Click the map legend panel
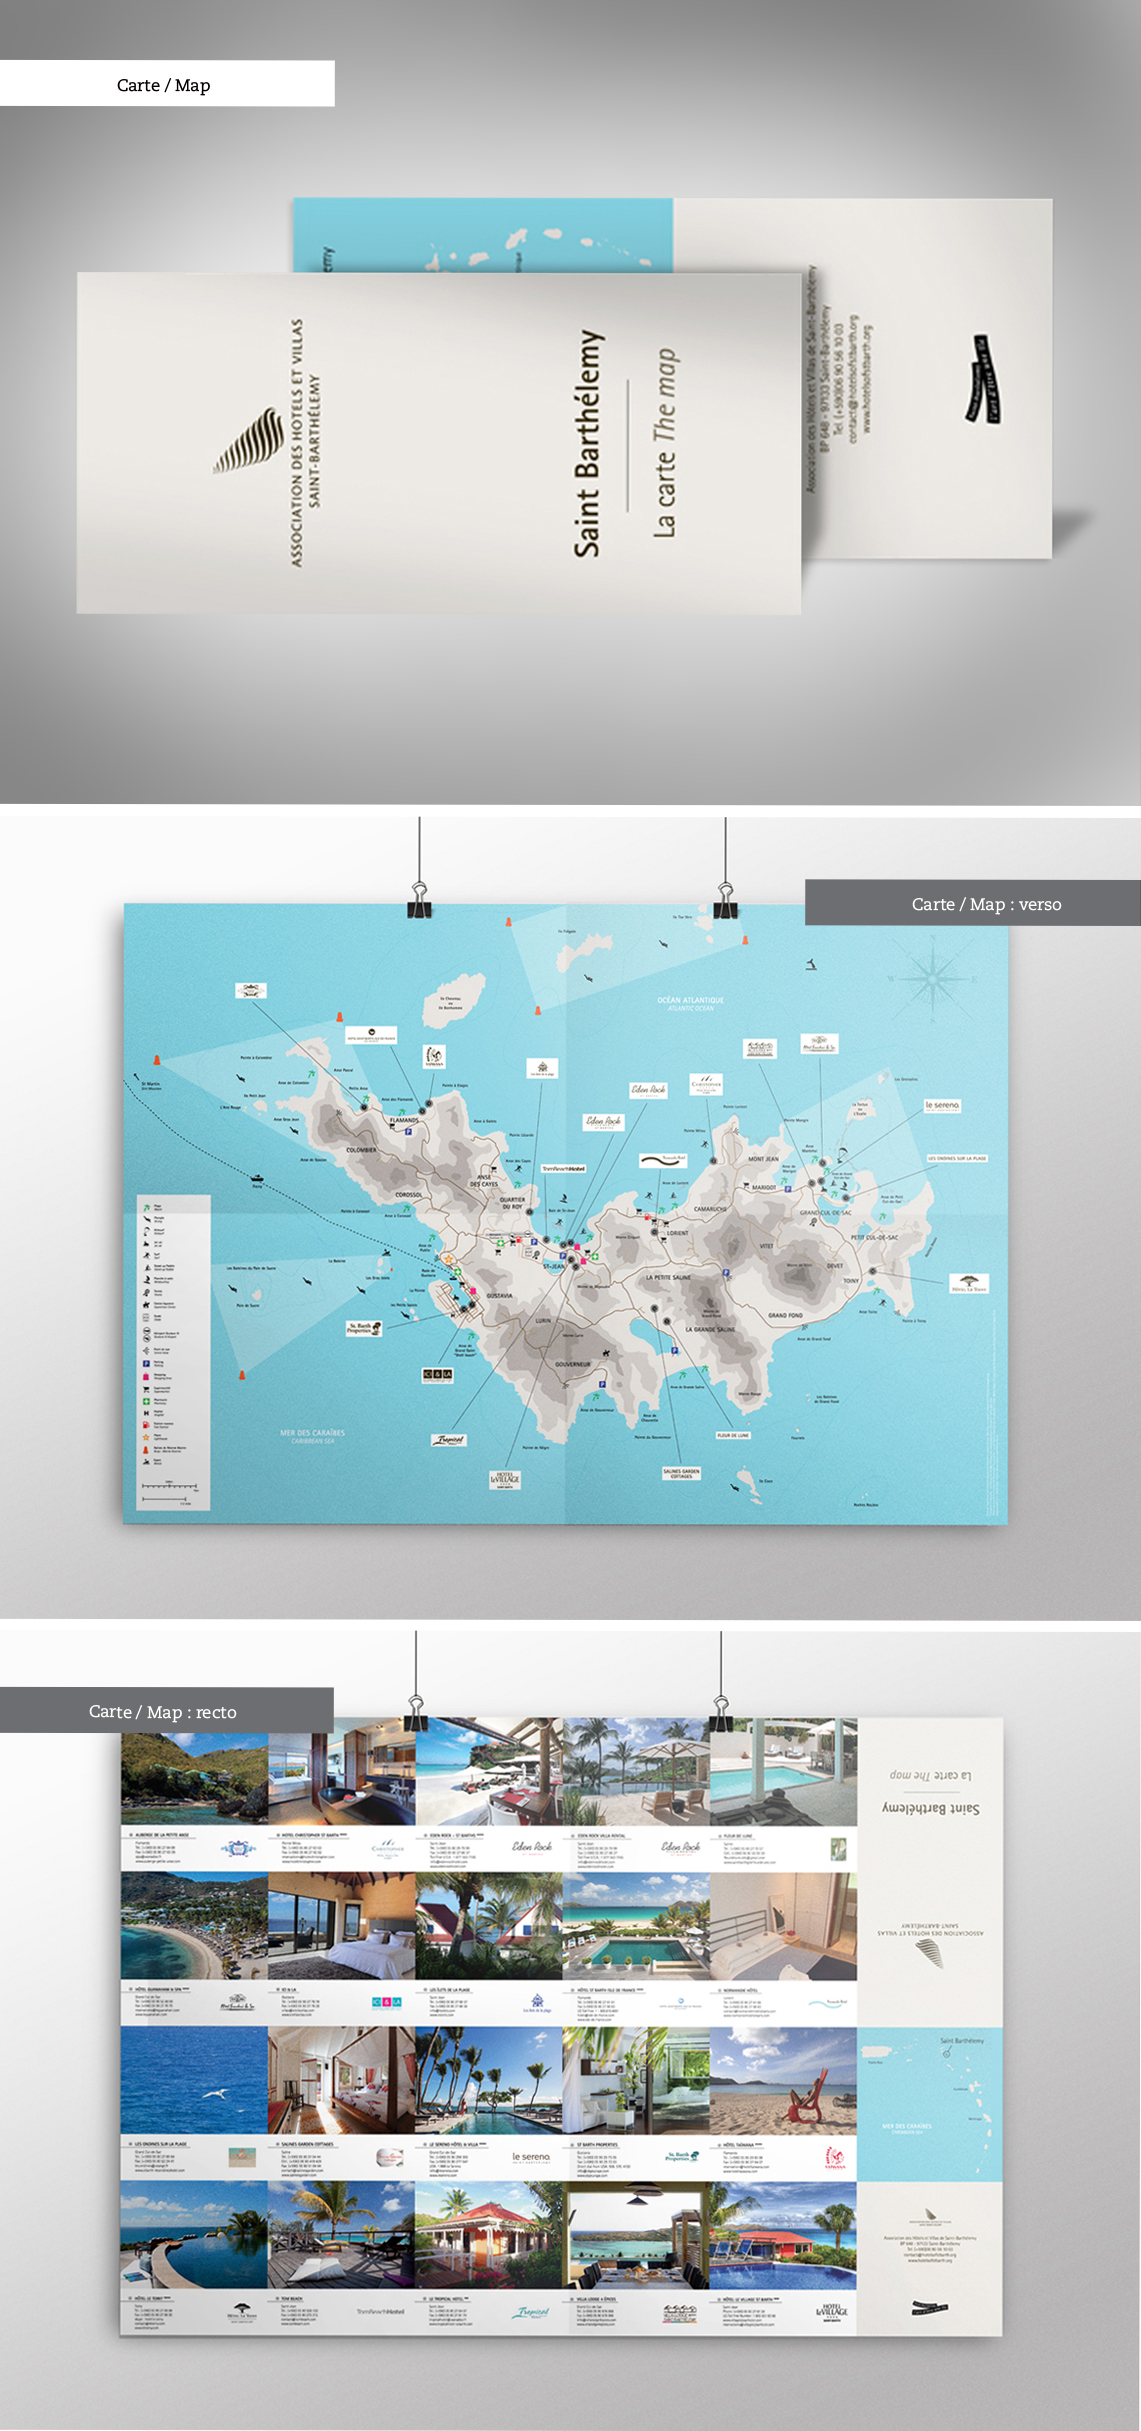Viewport: 1141px width, 2431px height. (x=174, y=1351)
